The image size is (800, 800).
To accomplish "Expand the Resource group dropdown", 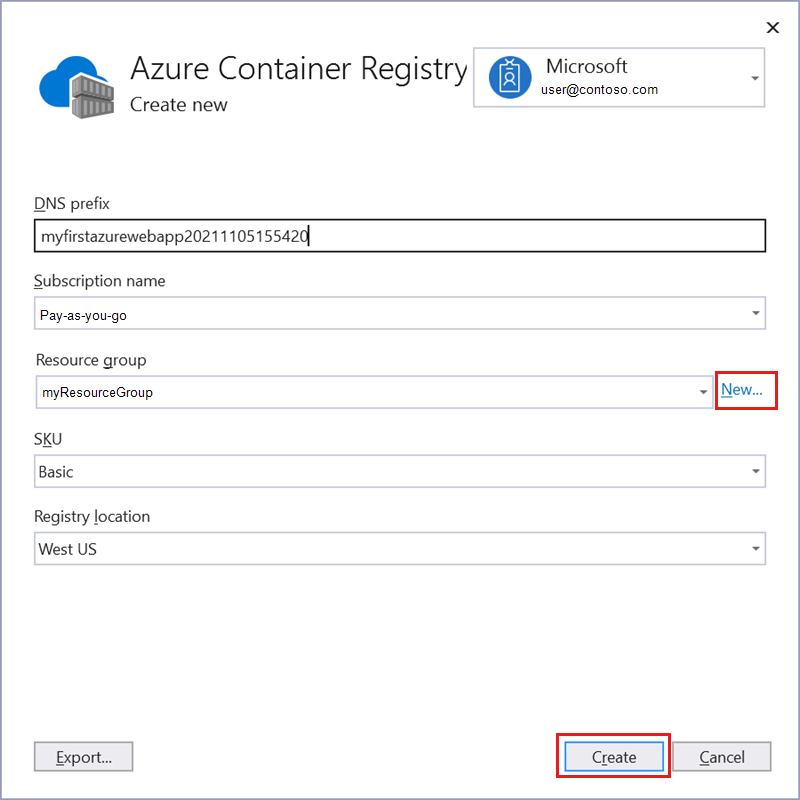I will click(704, 392).
